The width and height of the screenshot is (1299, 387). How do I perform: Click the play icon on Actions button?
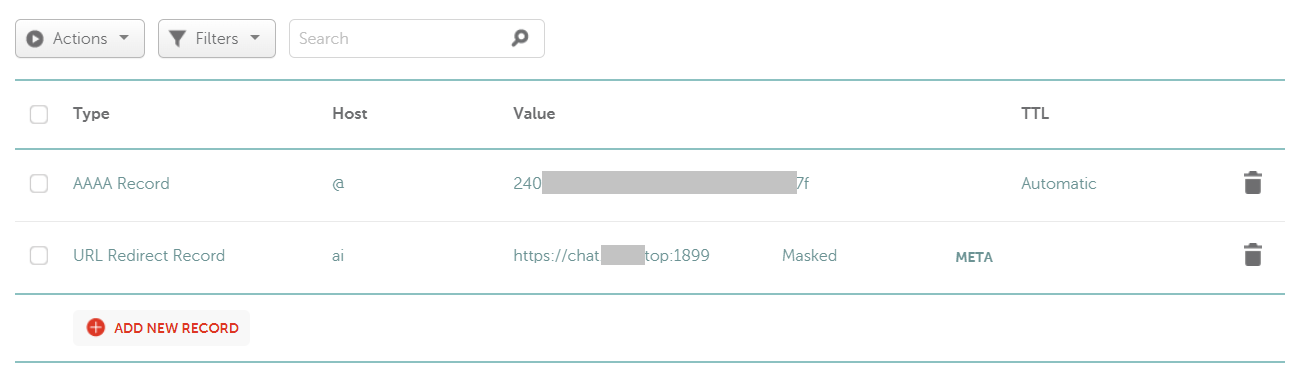pyautogui.click(x=36, y=39)
